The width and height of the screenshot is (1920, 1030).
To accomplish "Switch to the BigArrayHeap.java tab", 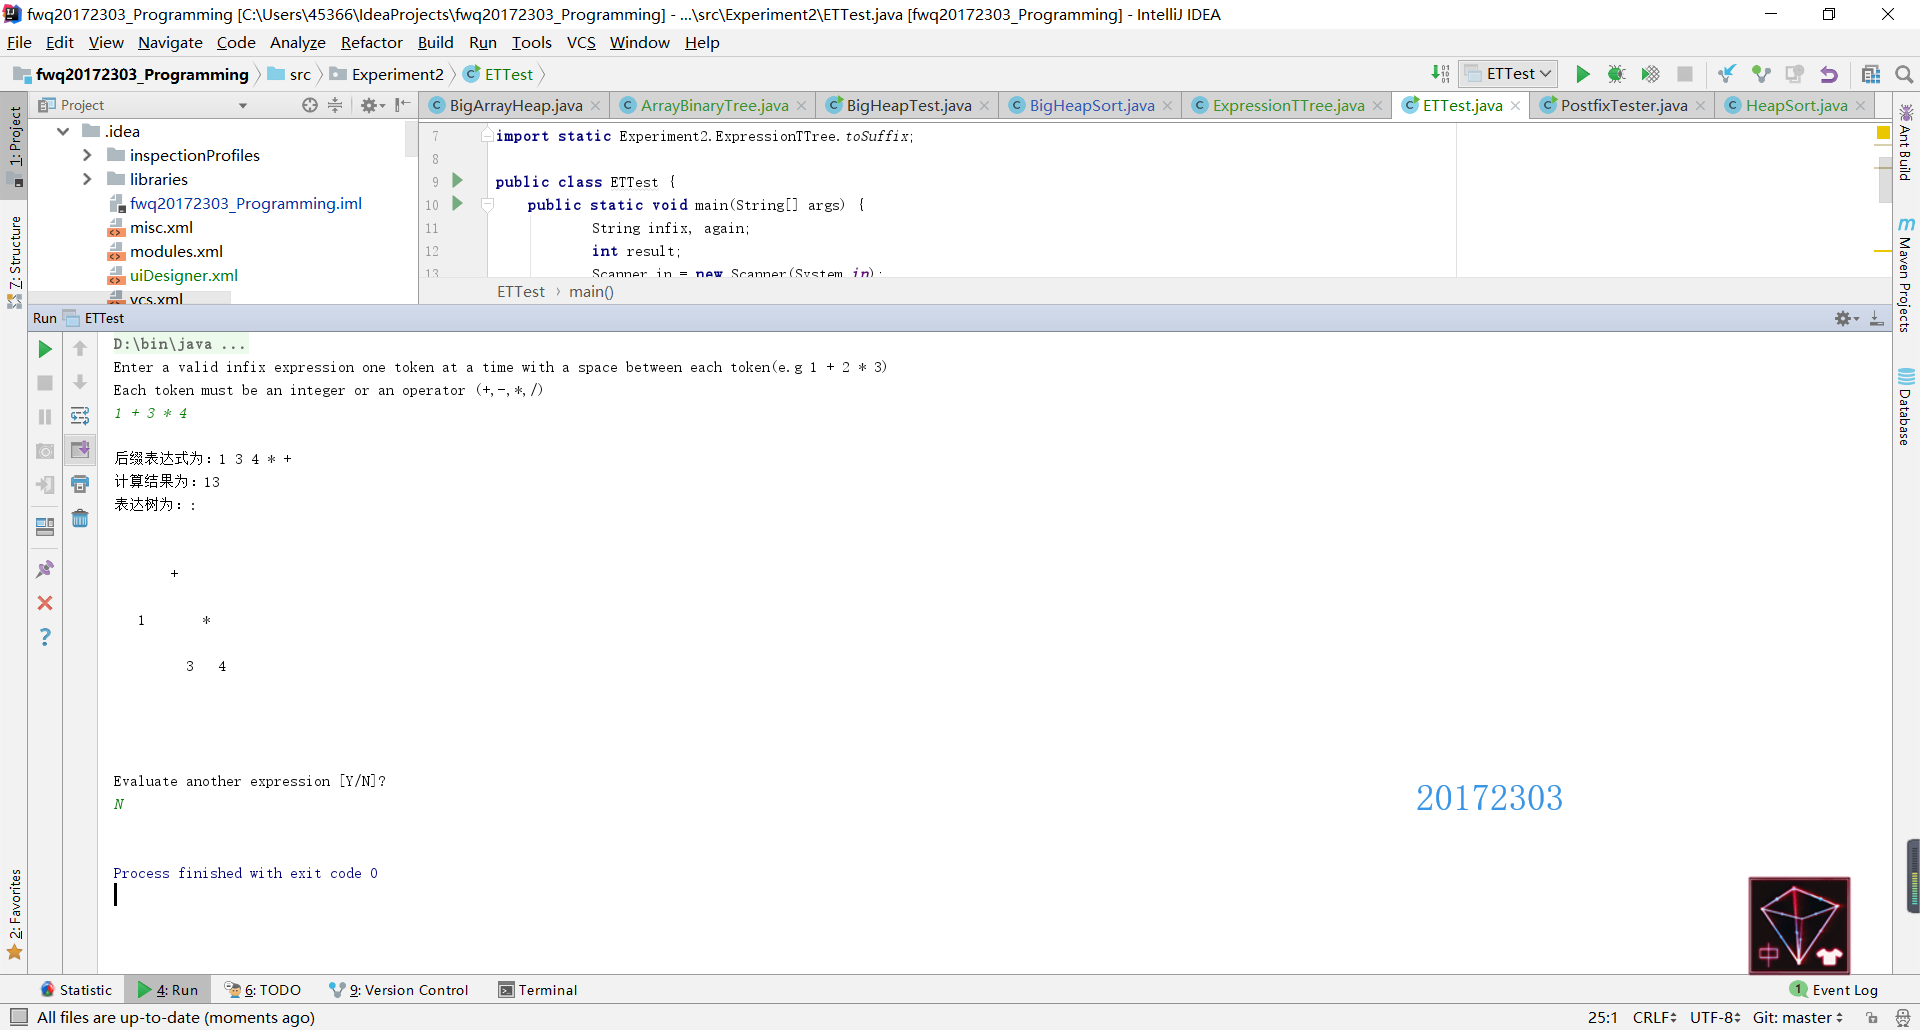I will [515, 105].
